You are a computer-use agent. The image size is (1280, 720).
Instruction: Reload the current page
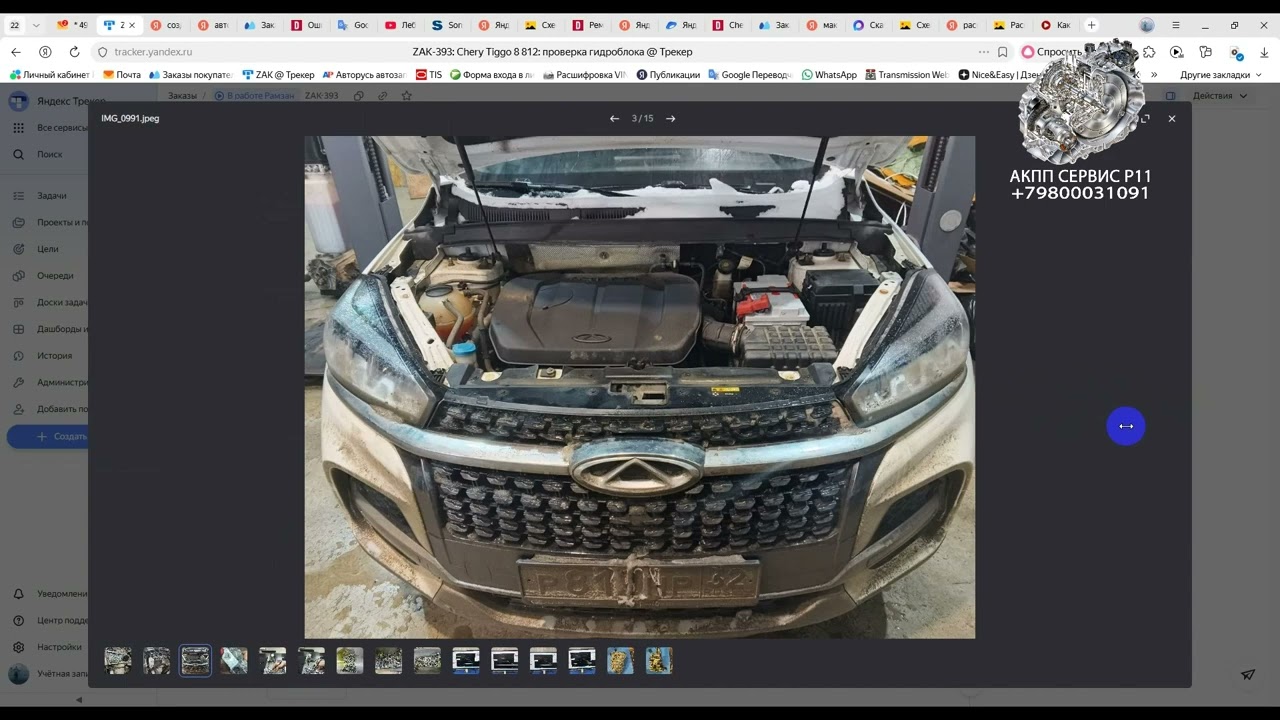pos(74,52)
